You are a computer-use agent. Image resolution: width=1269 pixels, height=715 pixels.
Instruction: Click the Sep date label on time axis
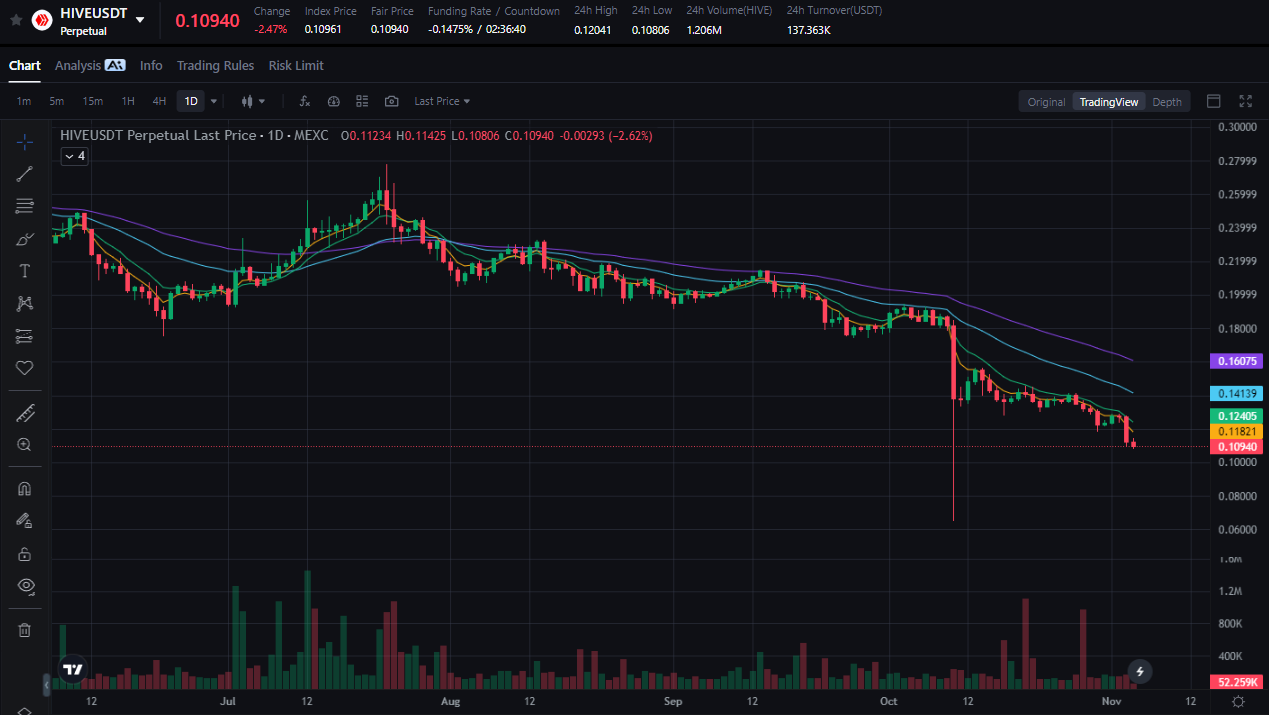click(673, 701)
